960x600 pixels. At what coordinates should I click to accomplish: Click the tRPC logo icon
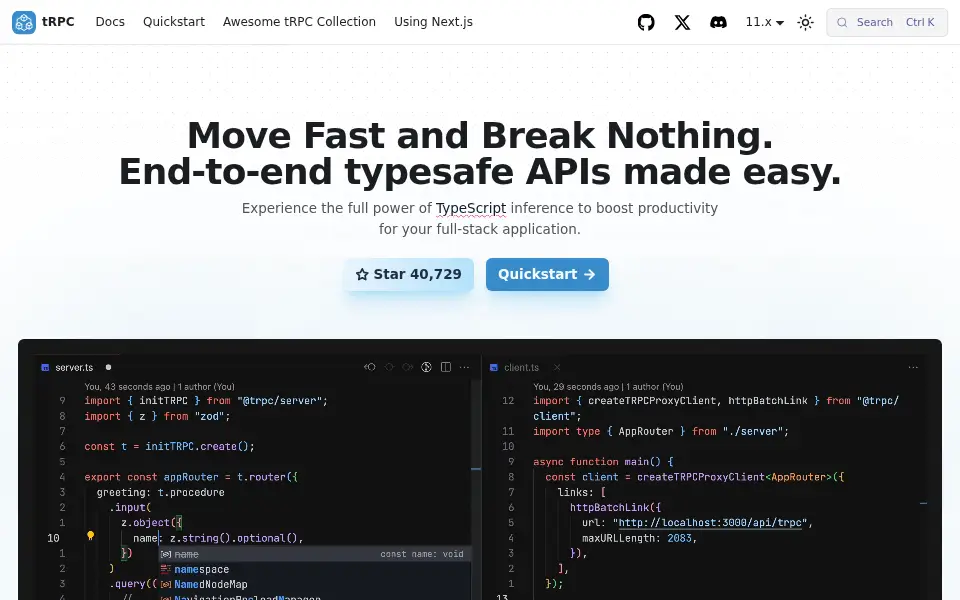(x=24, y=22)
